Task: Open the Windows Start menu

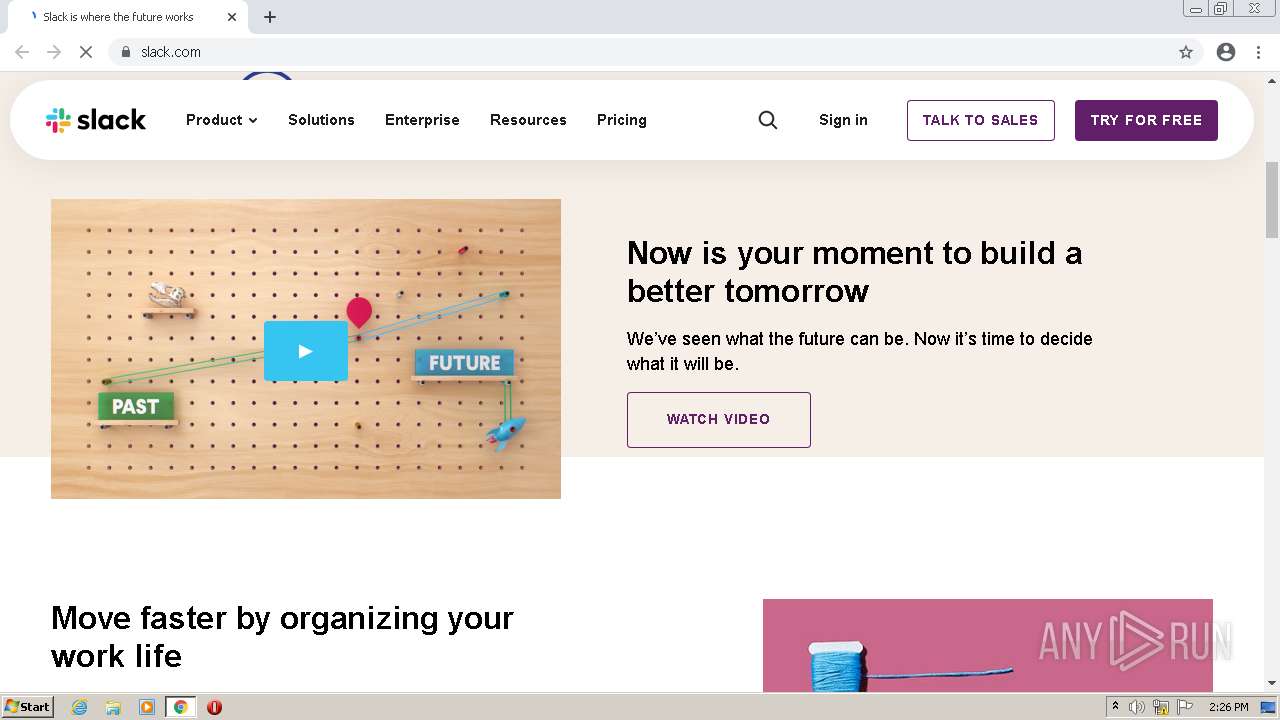Action: [x=27, y=707]
